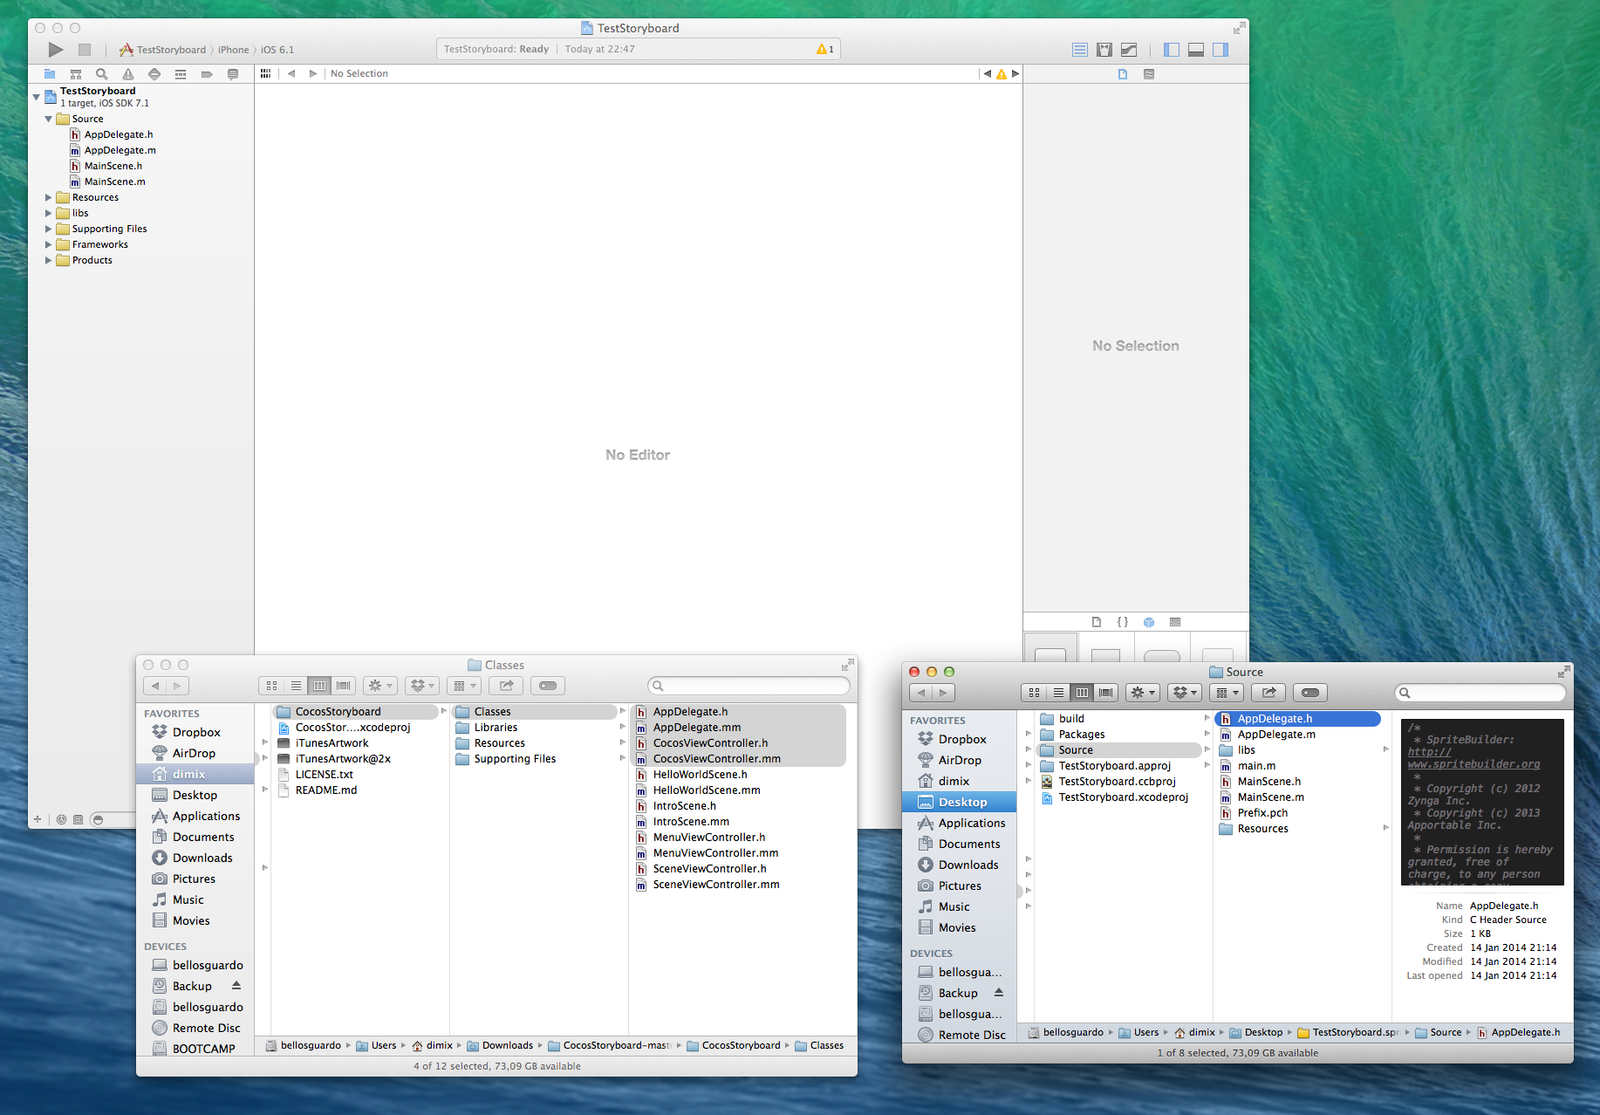Open the Log navigator speech-bubble icon in Xcode
This screenshot has height=1115, width=1600.
click(x=233, y=74)
